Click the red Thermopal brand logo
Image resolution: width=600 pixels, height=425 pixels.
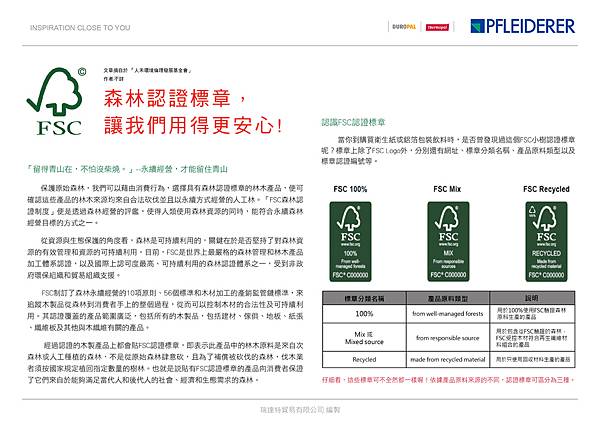(437, 27)
